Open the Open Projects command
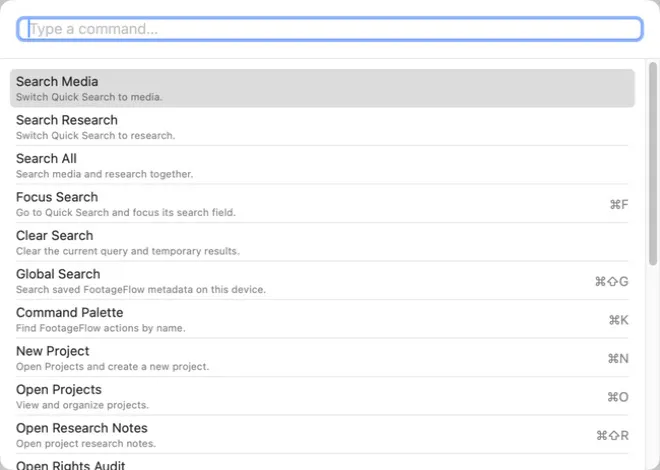660x470 pixels. click(x=322, y=396)
